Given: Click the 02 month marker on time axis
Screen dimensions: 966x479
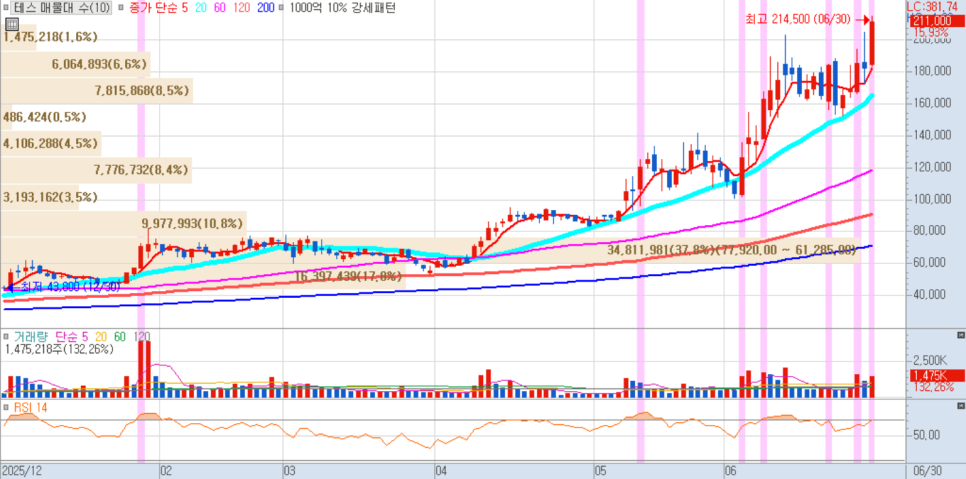Looking at the screenshot, I should pyautogui.click(x=166, y=471).
